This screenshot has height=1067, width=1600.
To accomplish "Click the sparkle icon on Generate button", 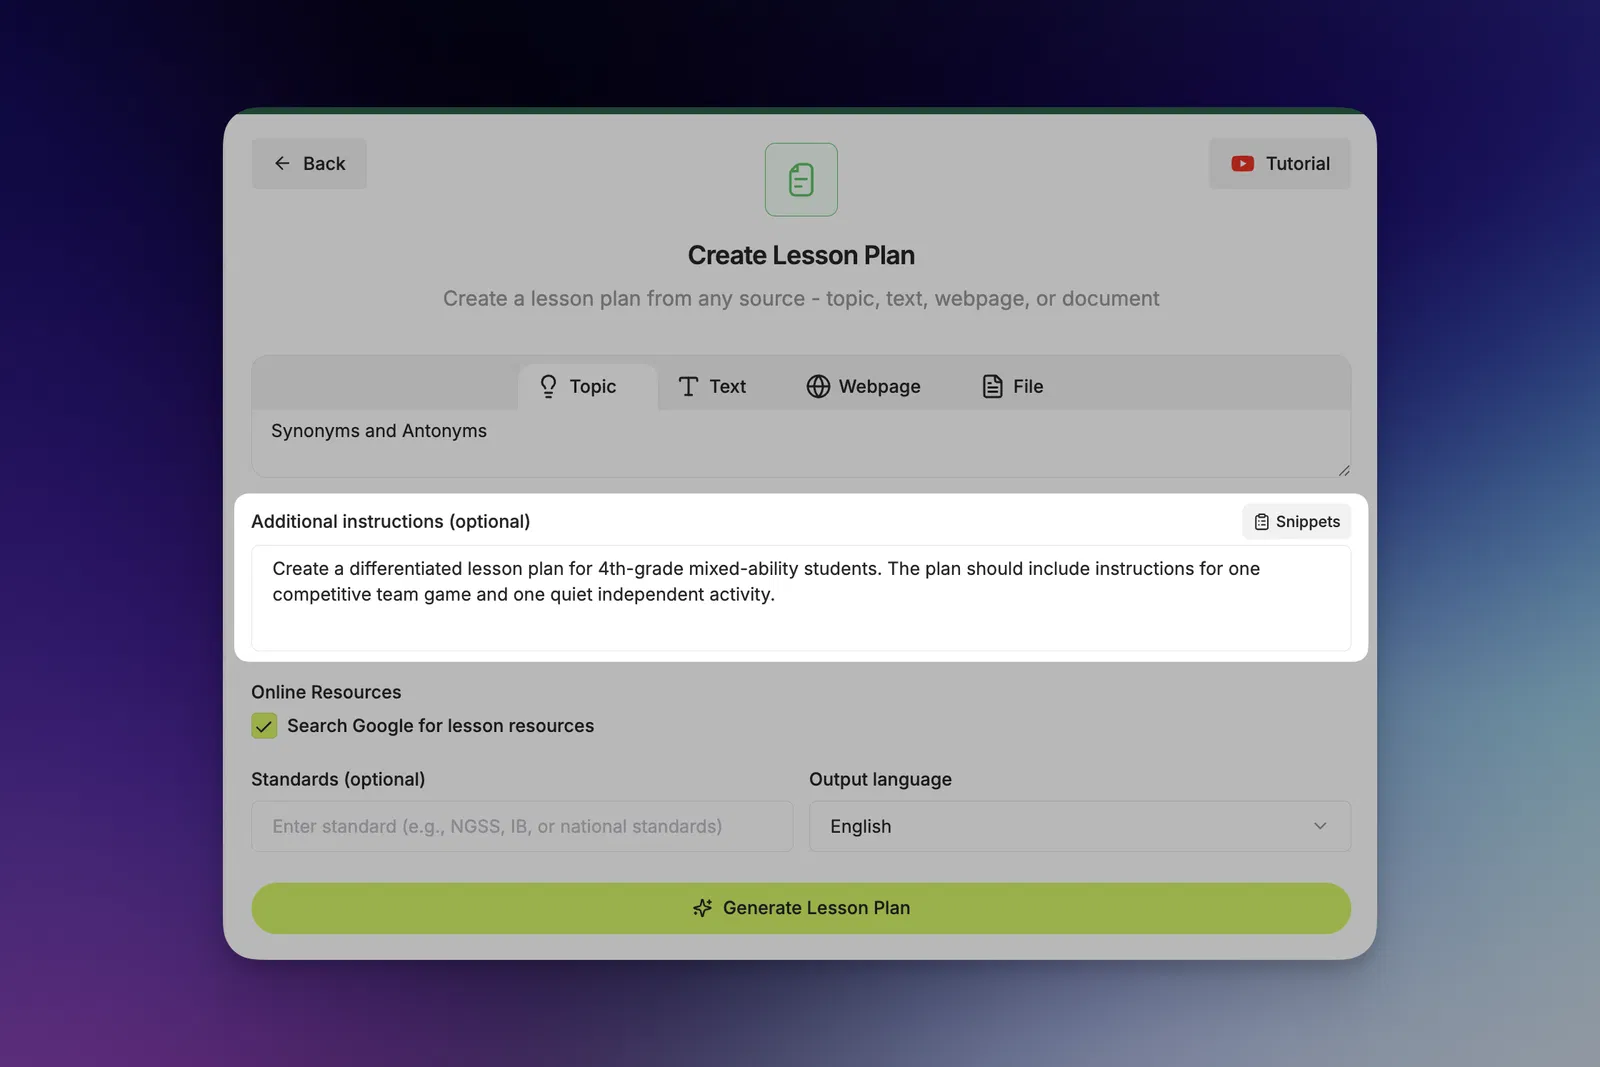I will [x=702, y=908].
